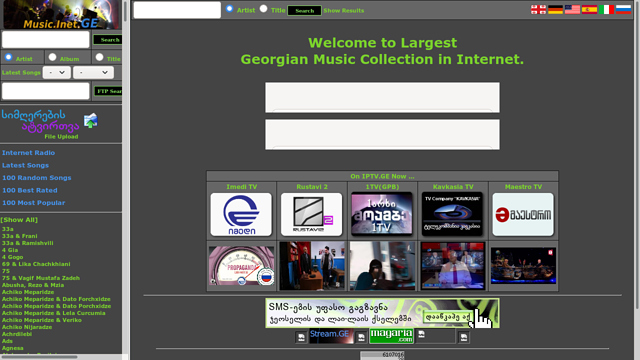Open the Kavkasia TV channel logo
Screen dimensions: 640x360
[x=452, y=214]
